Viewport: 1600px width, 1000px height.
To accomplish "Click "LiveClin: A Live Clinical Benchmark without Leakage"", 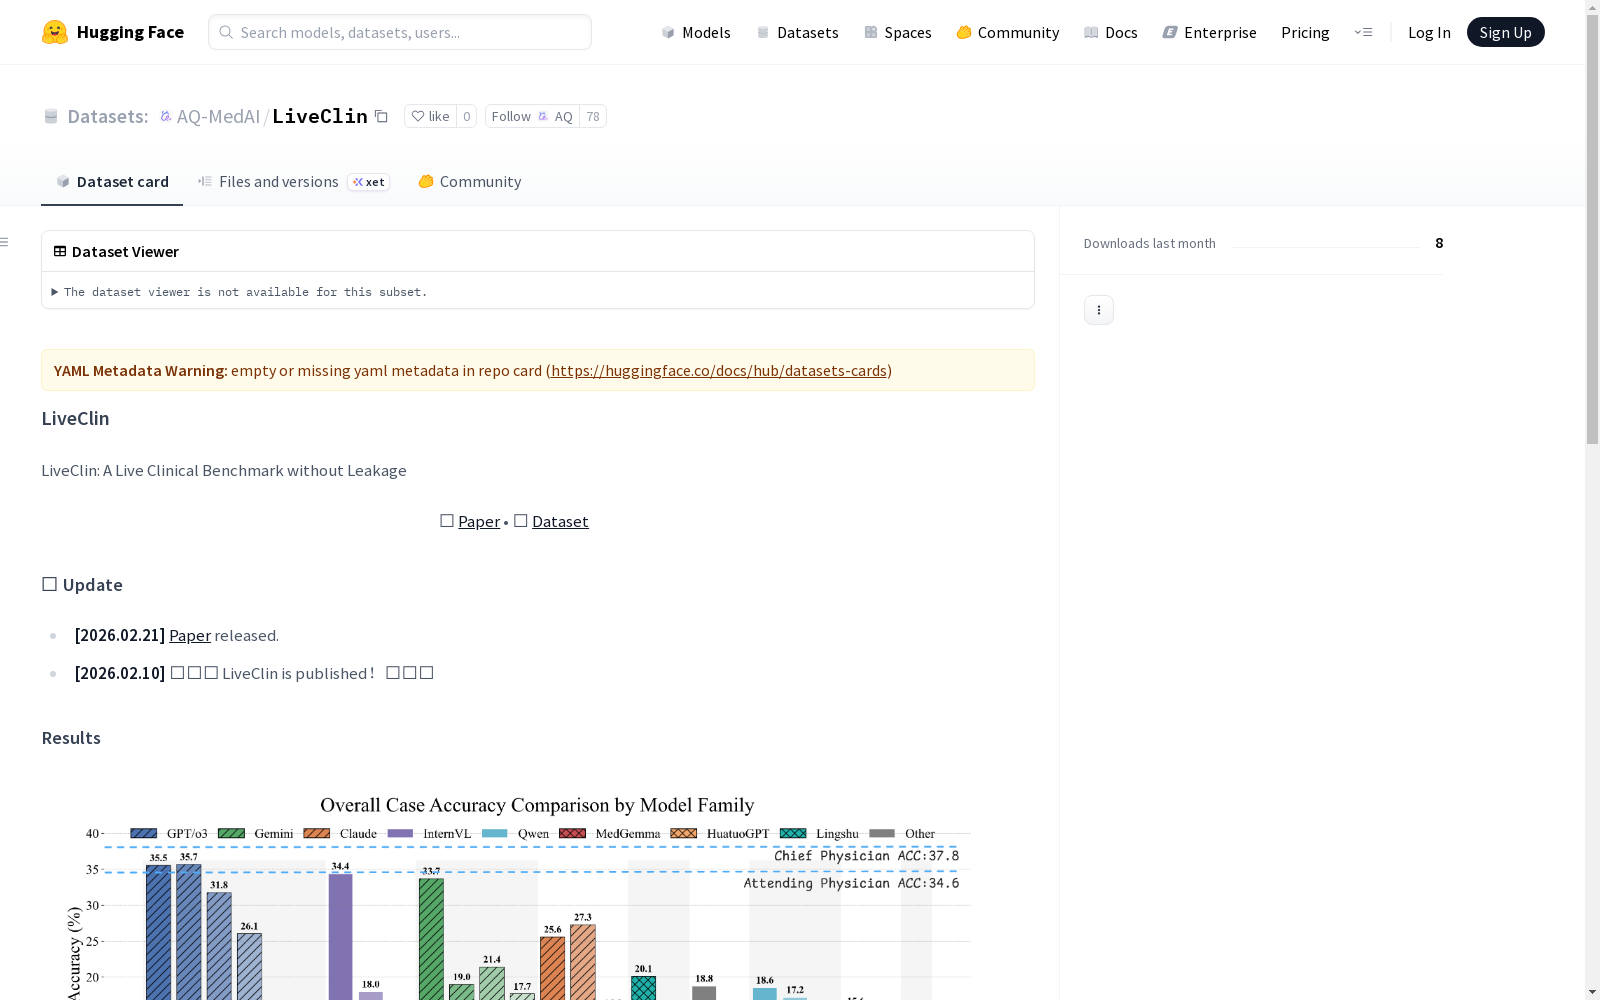I will coord(224,470).
